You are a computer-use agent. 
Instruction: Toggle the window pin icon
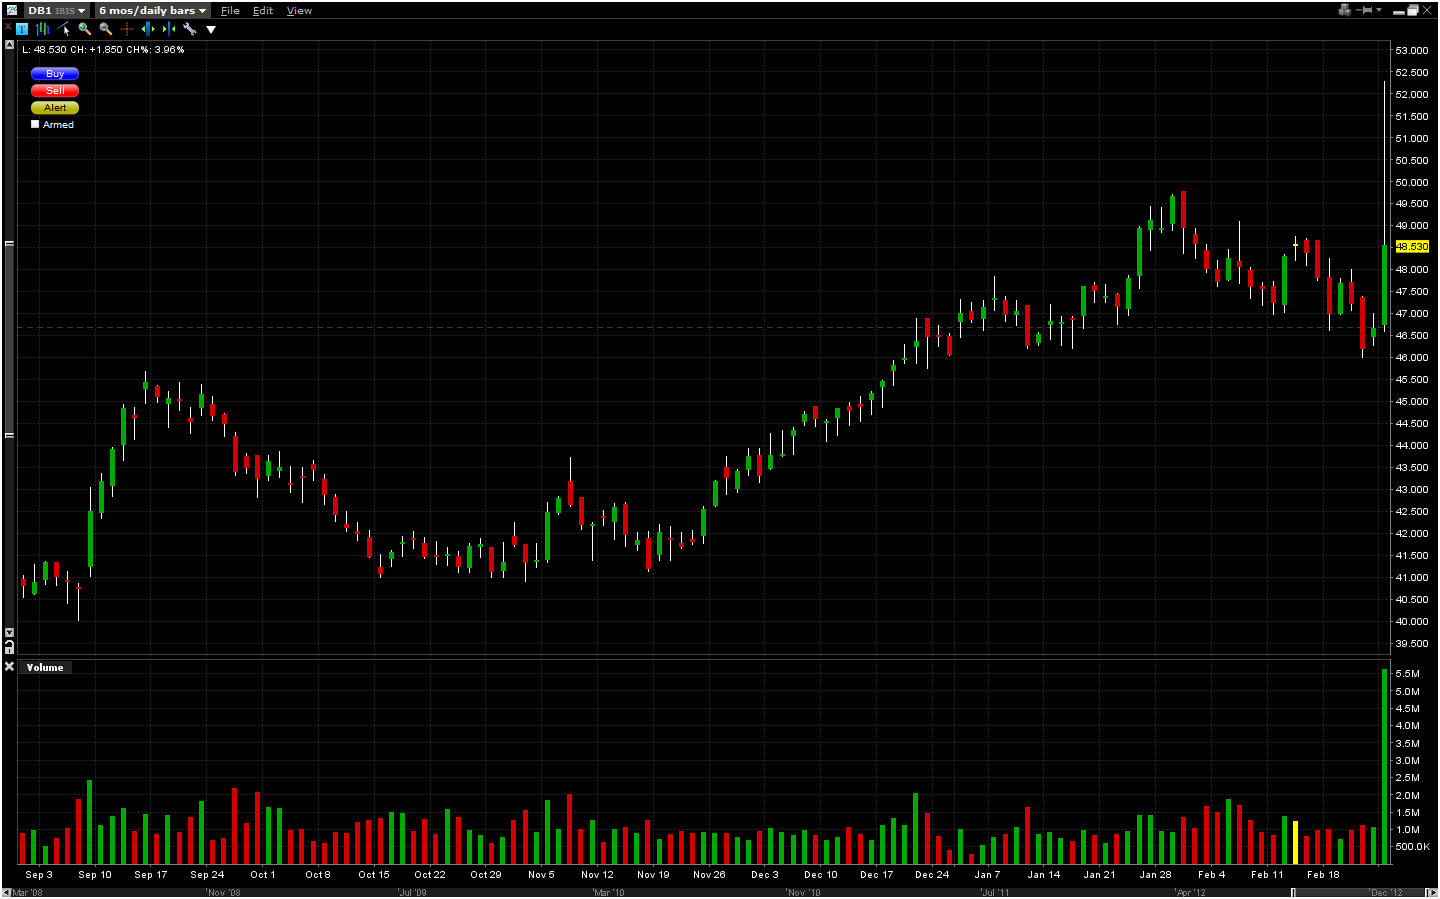pos(1366,10)
